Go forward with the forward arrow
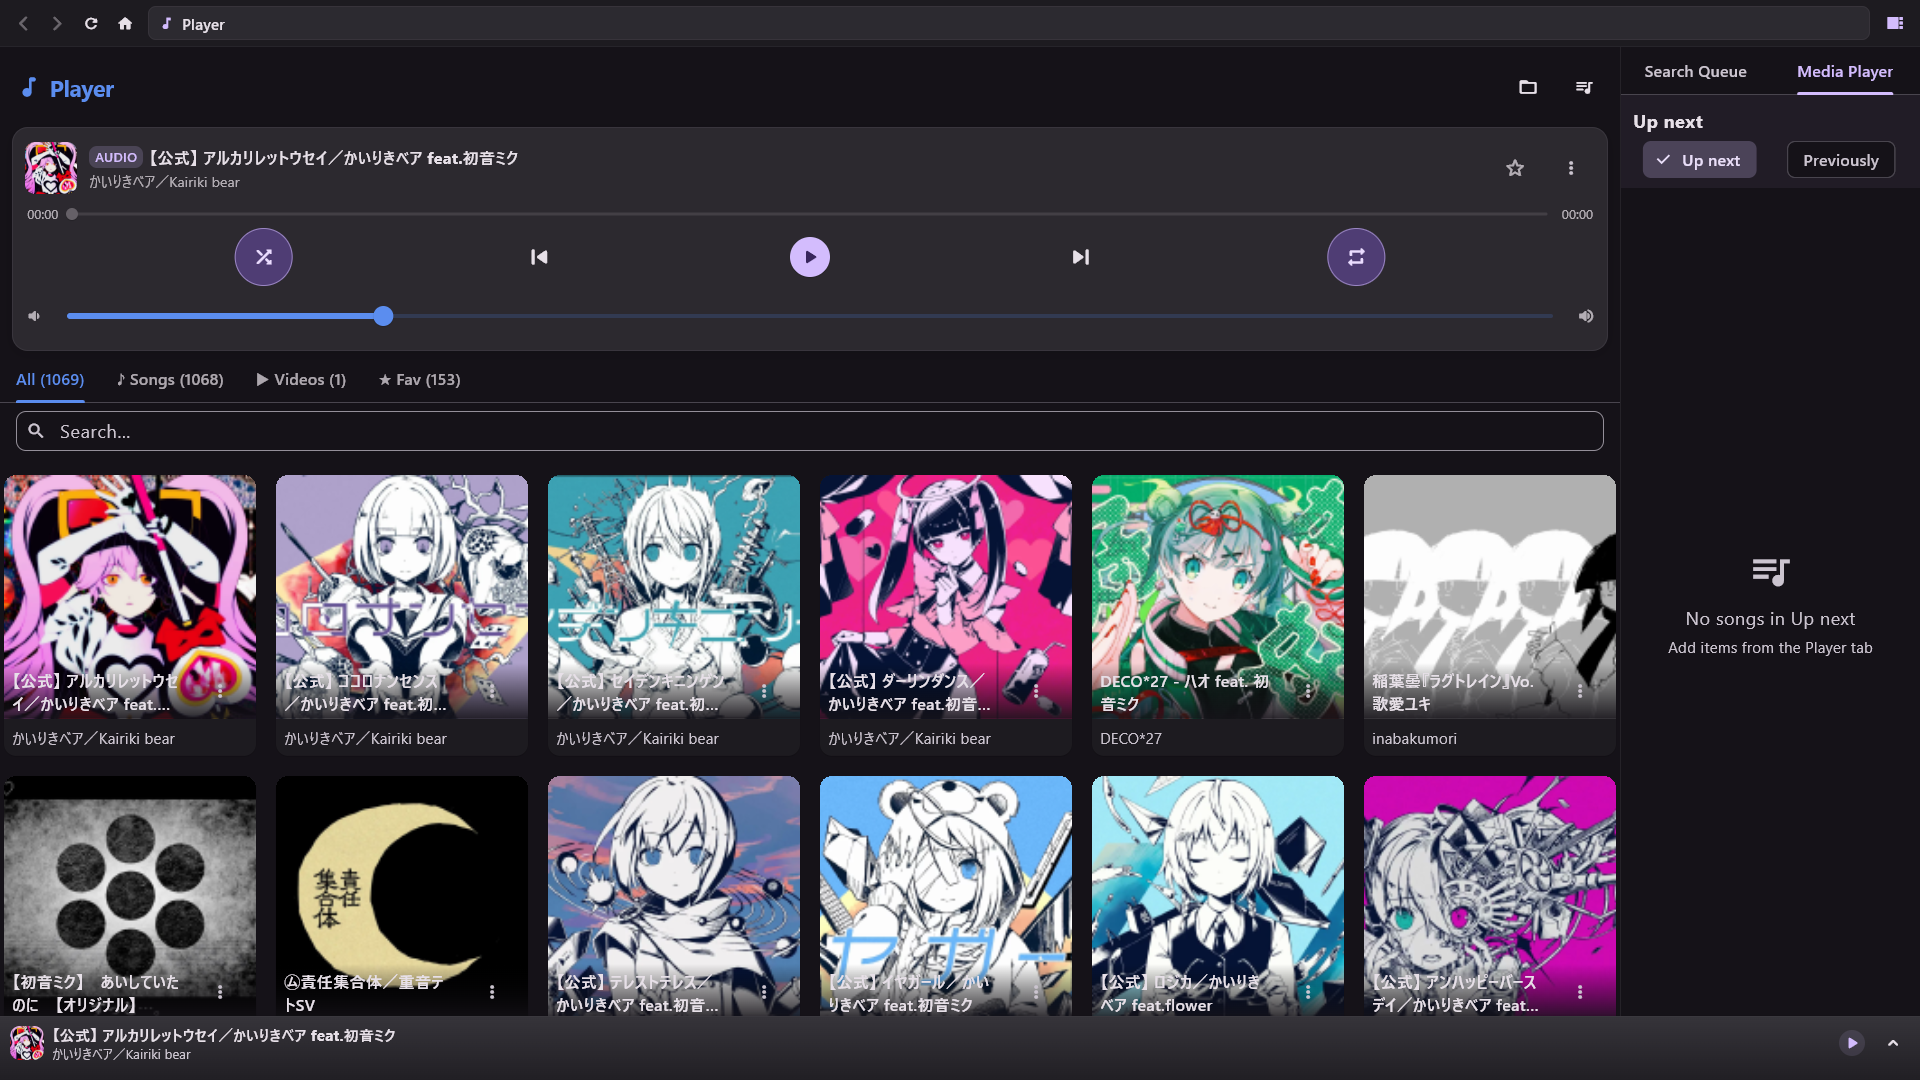Screen dimensions: 1920x1080 coord(57,23)
